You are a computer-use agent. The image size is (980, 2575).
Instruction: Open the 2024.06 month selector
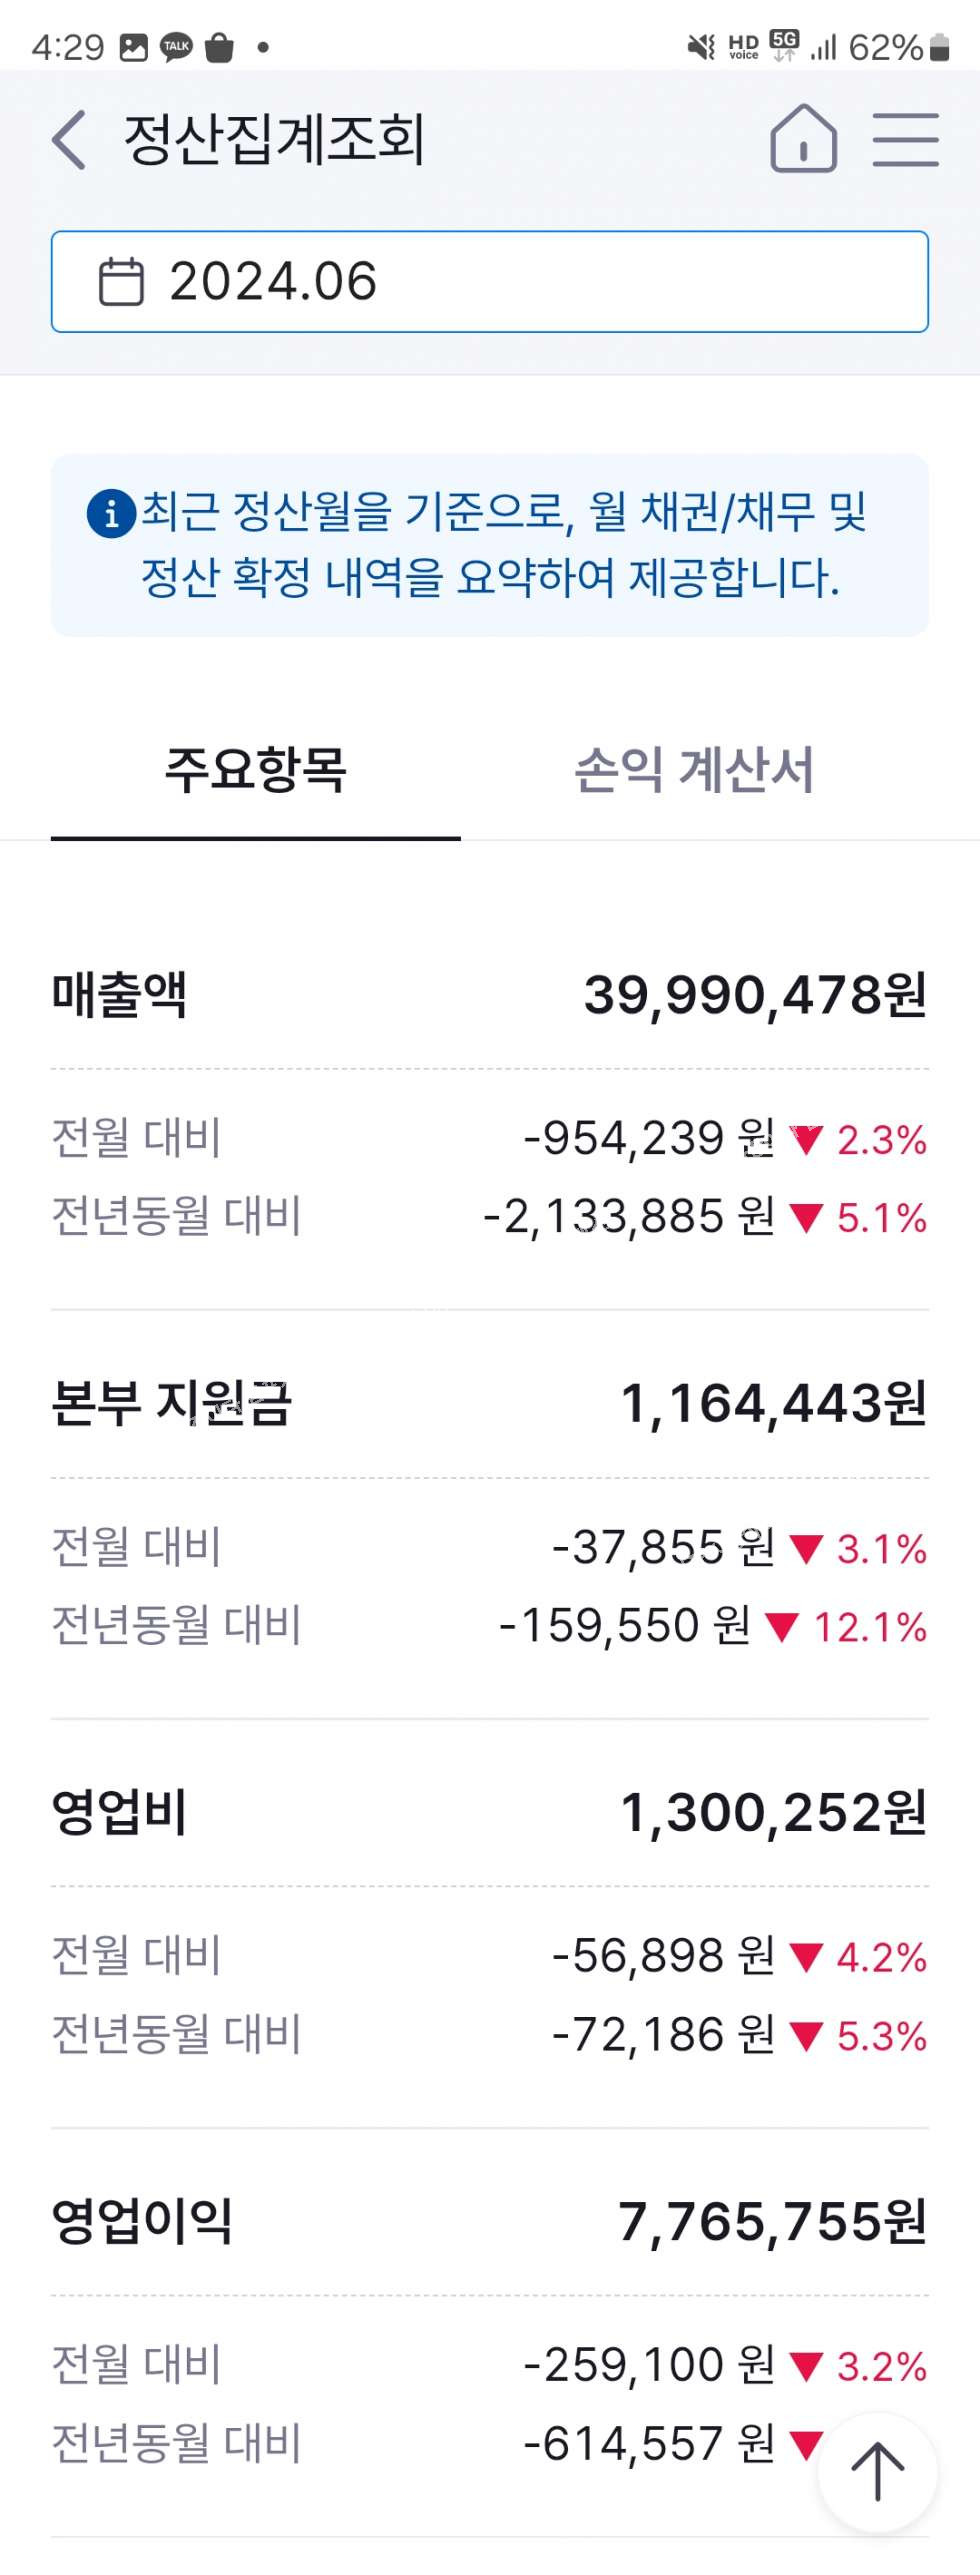tap(489, 281)
